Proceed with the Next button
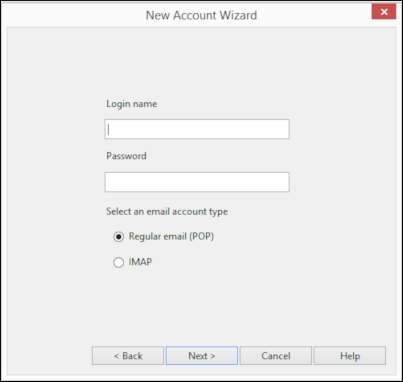Viewport: 403px width, 382px height. point(202,356)
